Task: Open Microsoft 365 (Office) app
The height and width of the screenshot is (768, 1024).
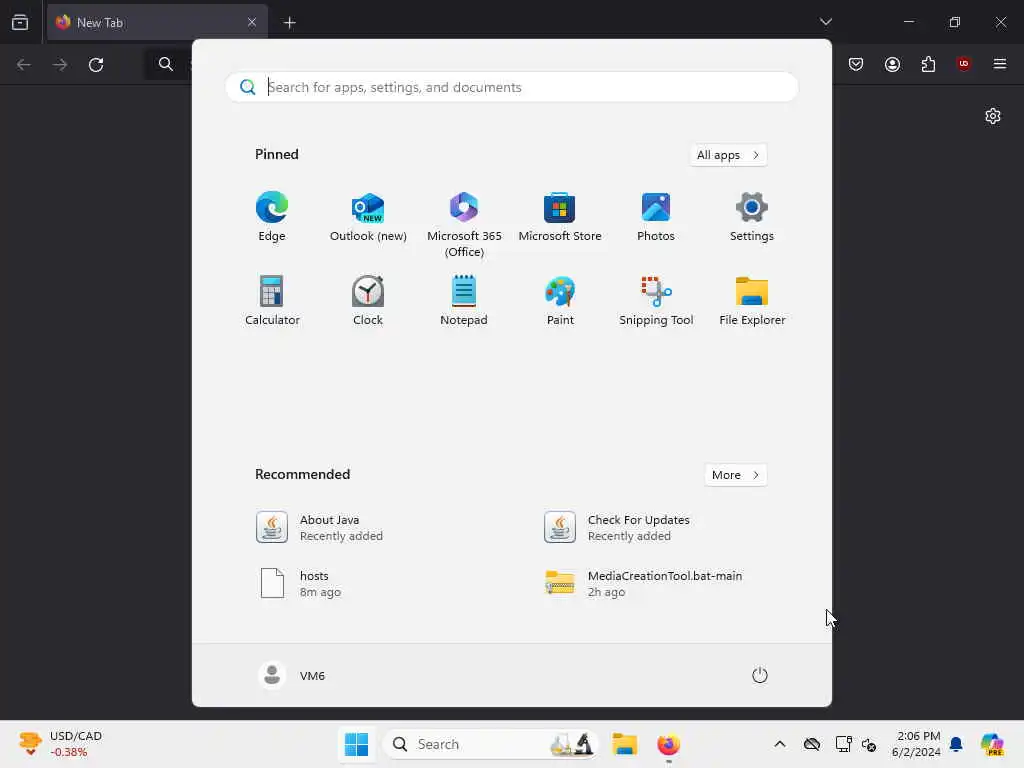Action: pyautogui.click(x=464, y=225)
